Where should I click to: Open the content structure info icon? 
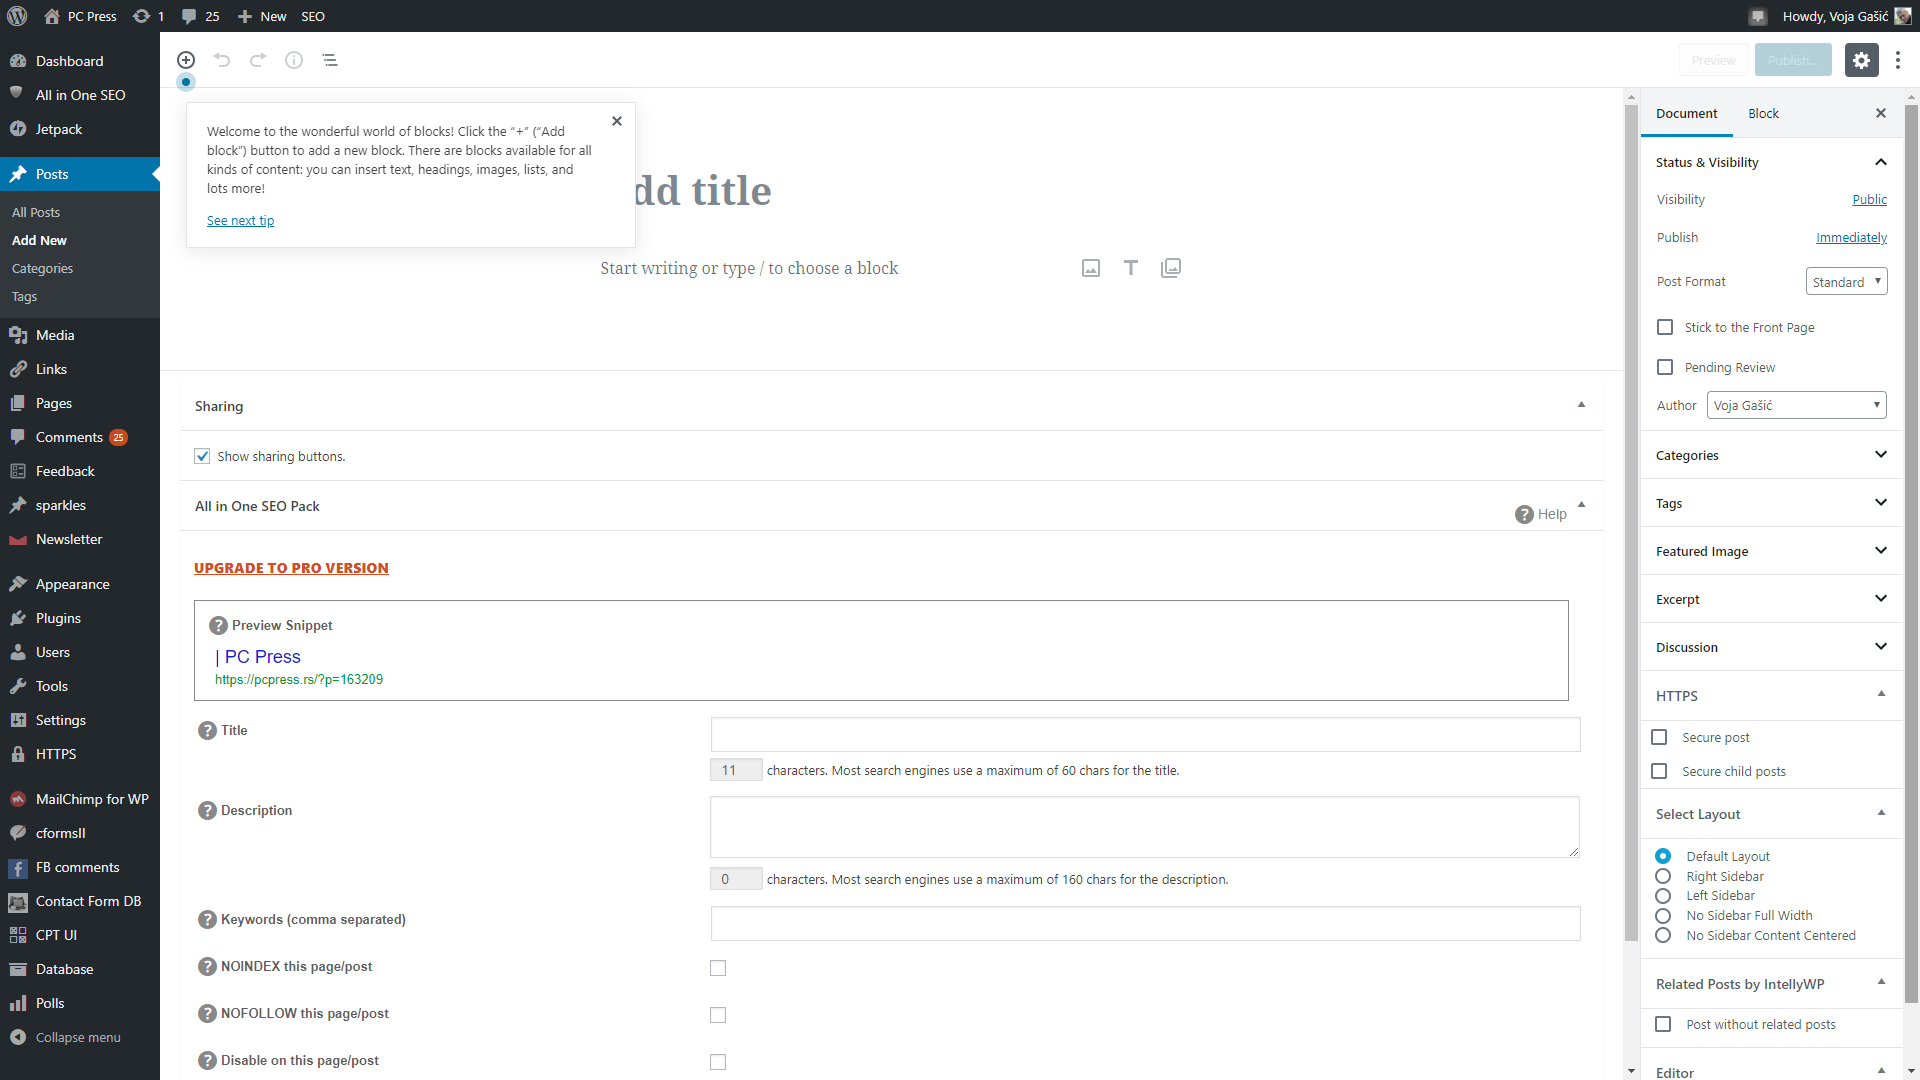pyautogui.click(x=294, y=60)
